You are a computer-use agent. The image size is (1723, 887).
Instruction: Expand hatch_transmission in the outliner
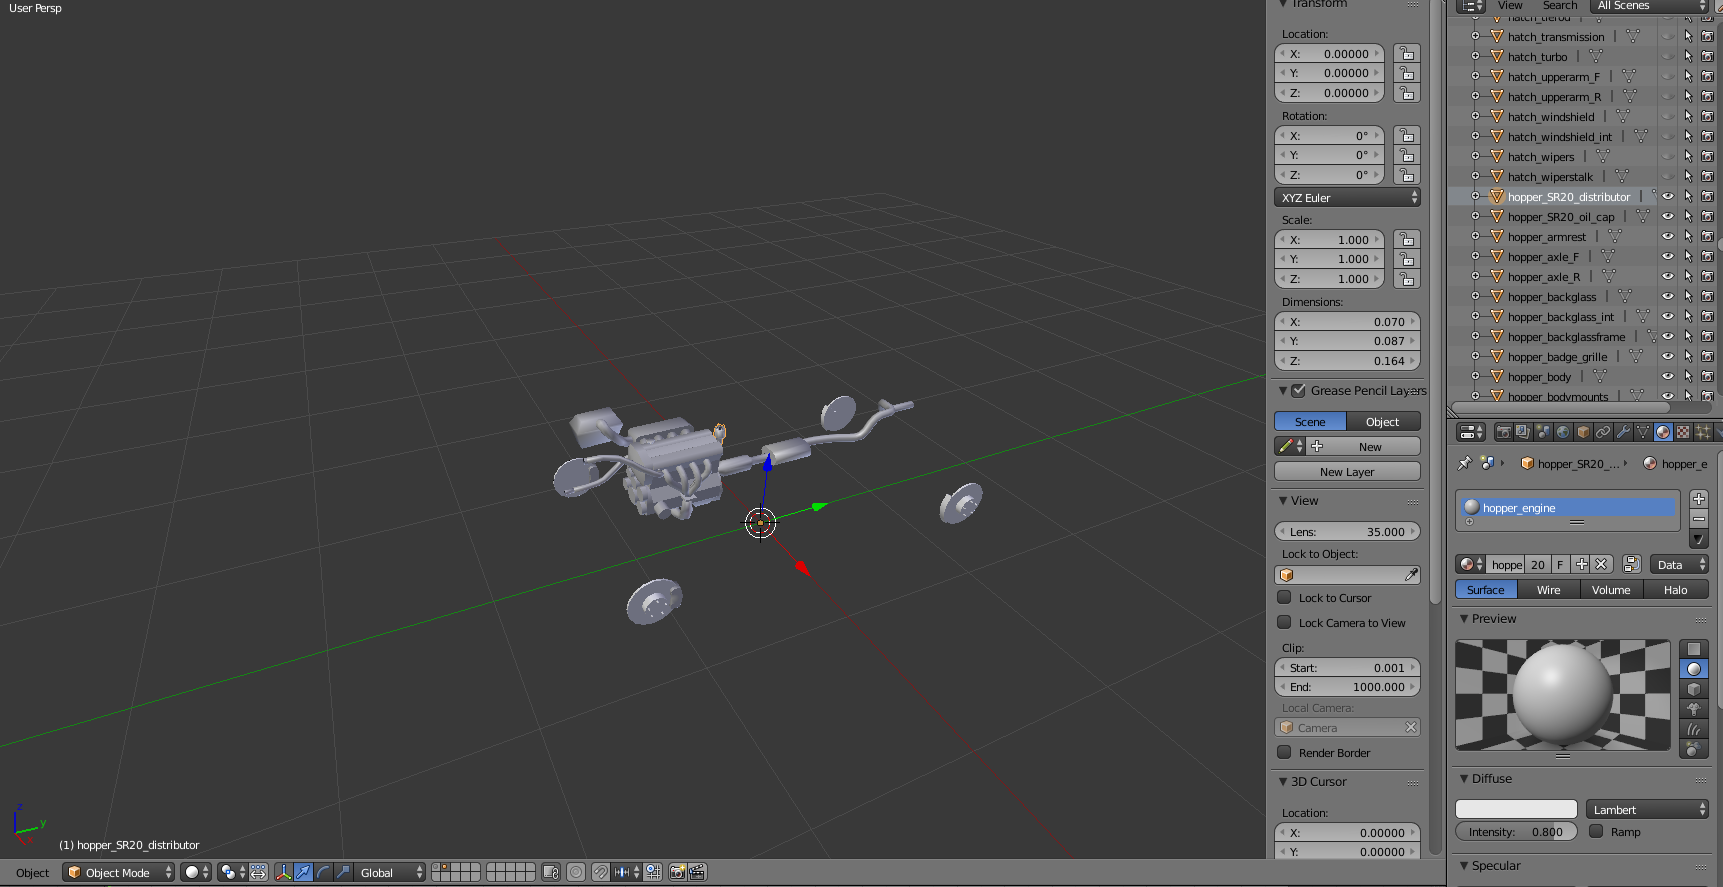click(x=1475, y=37)
